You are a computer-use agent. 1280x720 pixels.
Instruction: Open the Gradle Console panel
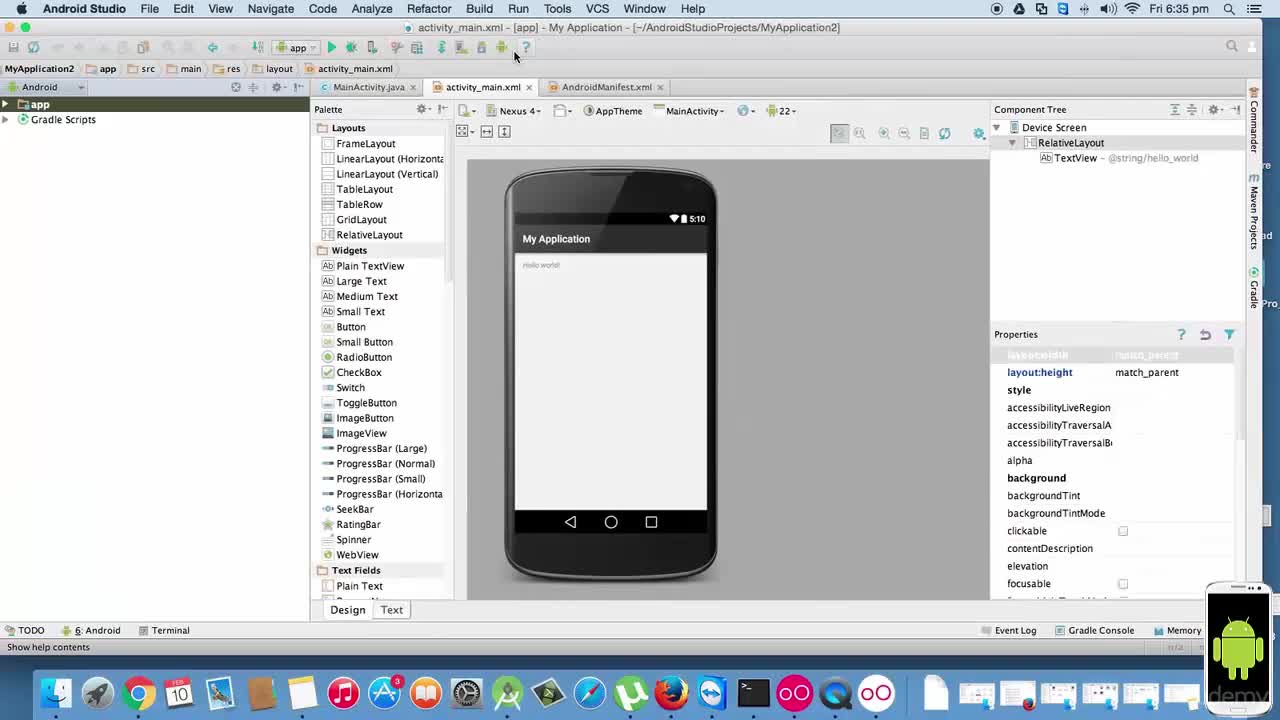coord(1093,630)
